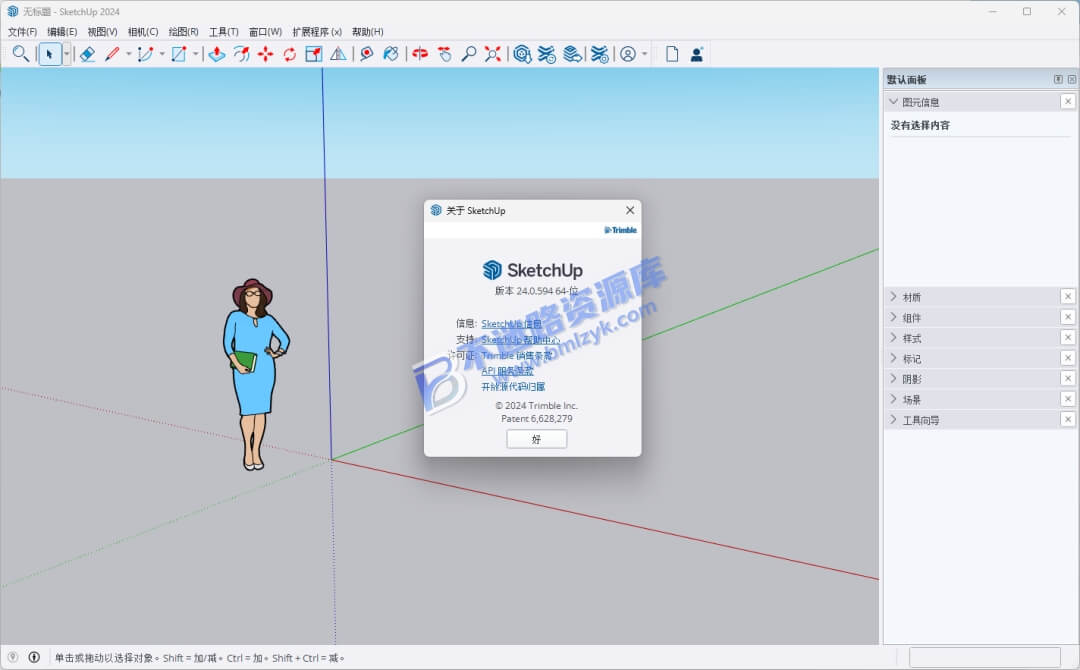This screenshot has width=1080, height=670.
Task: Click the person silhouette toolbar icon
Action: click(x=696, y=54)
